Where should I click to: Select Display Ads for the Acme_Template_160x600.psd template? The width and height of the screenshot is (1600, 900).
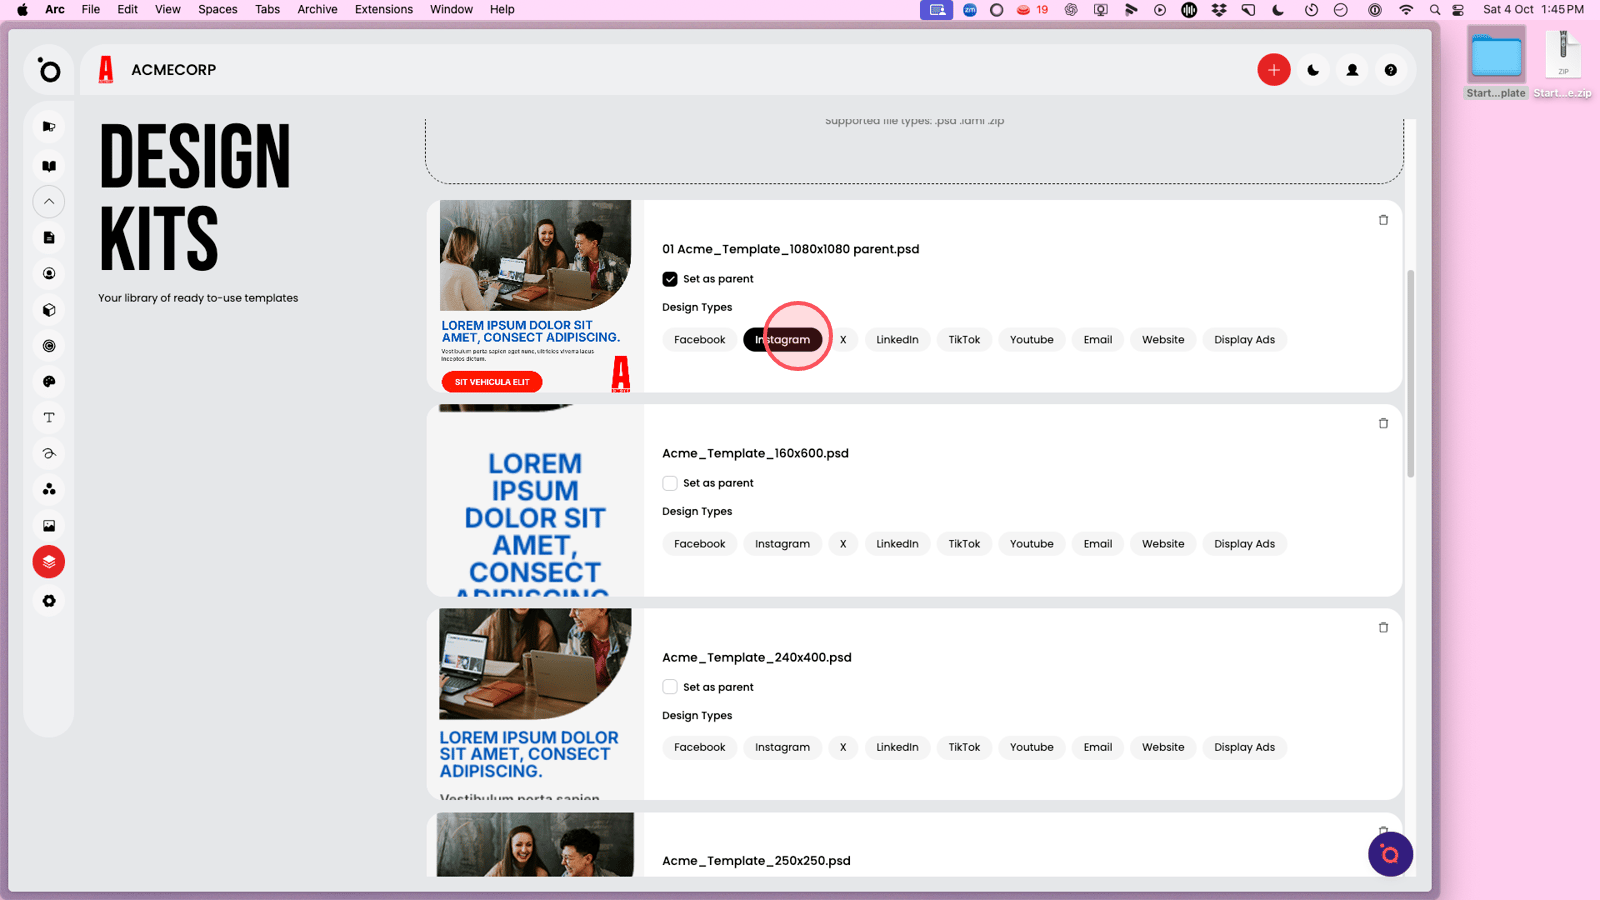(1244, 544)
